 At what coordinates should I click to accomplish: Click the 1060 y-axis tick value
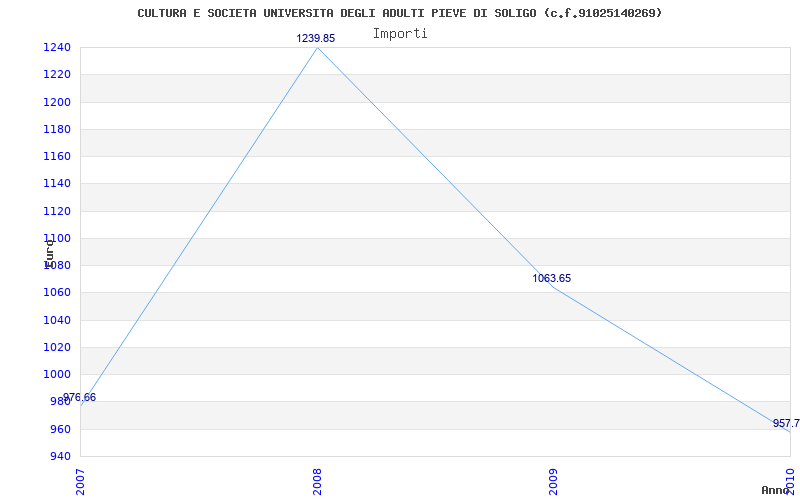pos(57,292)
